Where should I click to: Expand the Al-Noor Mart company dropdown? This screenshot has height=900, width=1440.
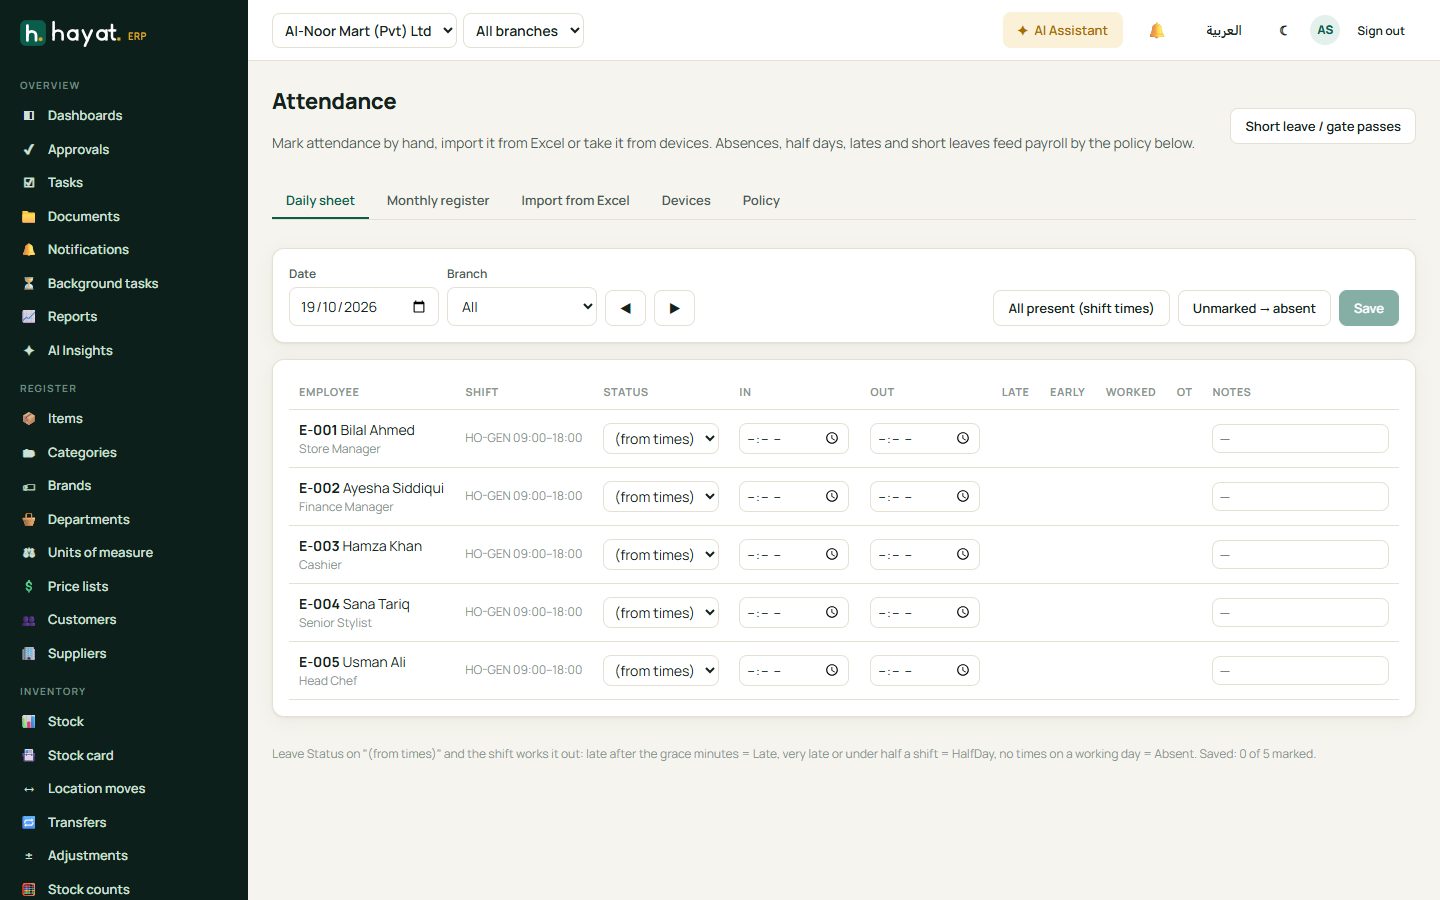point(364,31)
